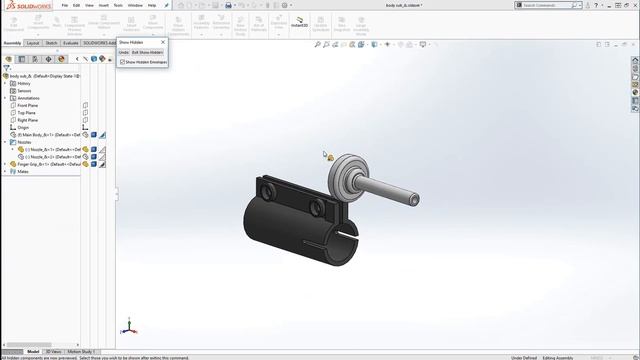Click the Dynamic Annotation Views icon
640x360 pixels.
point(352,44)
